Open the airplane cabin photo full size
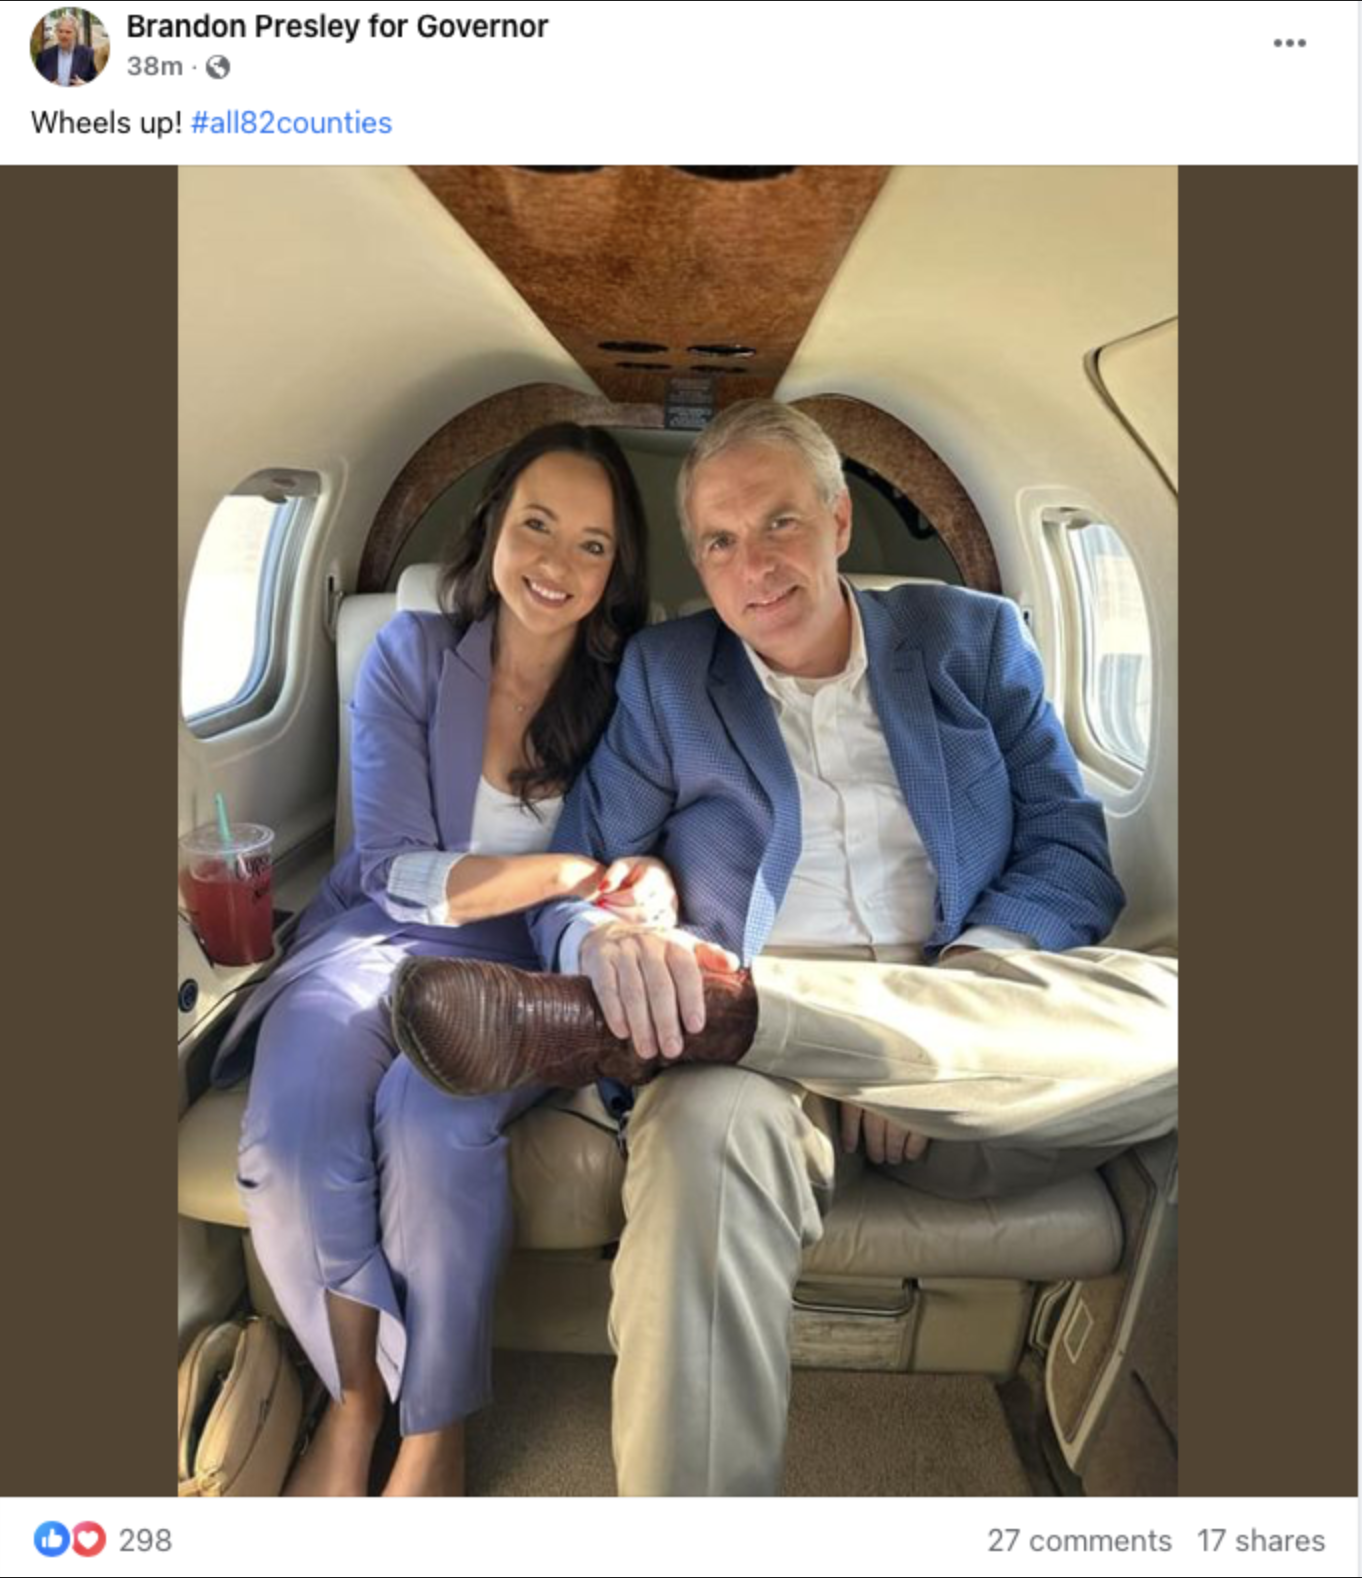The height and width of the screenshot is (1578, 1362). pyautogui.click(x=678, y=830)
